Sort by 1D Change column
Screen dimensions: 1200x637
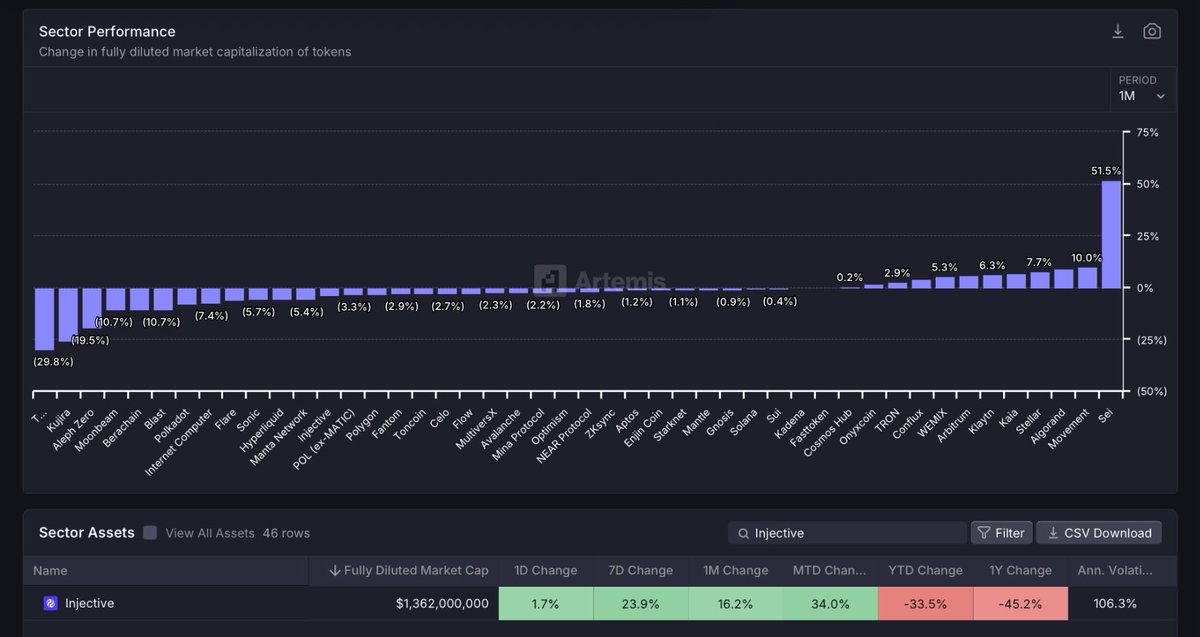point(545,570)
